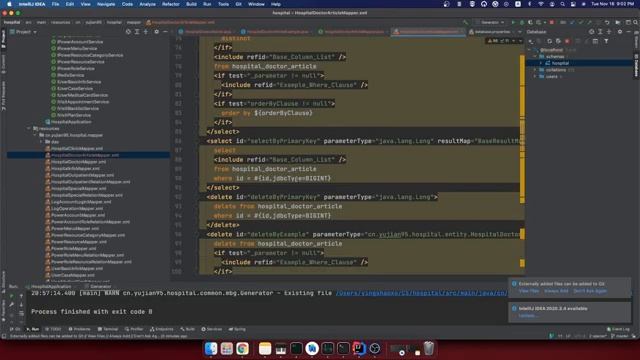Open the Git menu
Image resolution: width=640 pixels, height=360 pixels.
(238, 4)
